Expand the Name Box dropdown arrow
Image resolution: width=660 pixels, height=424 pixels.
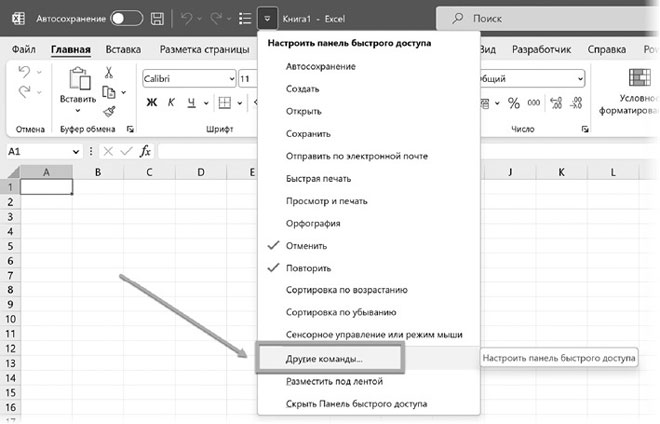[x=75, y=151]
